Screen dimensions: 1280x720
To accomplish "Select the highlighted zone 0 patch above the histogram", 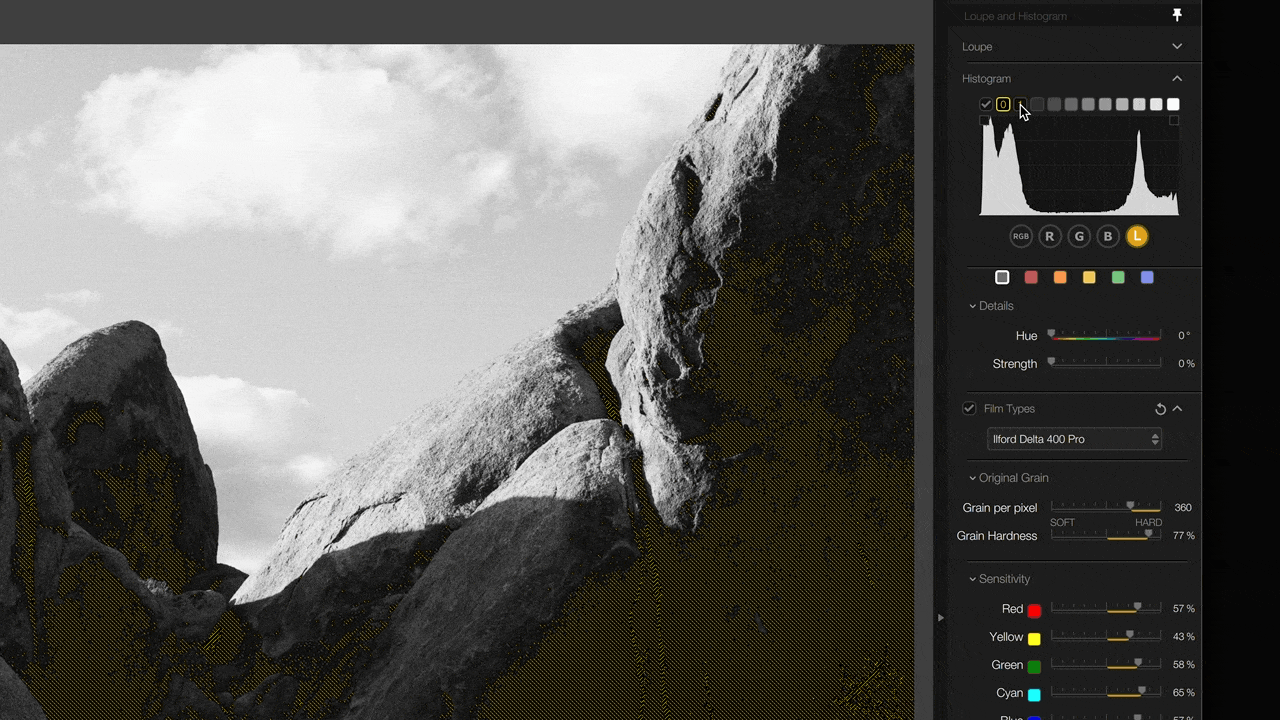I will pyautogui.click(x=1003, y=104).
